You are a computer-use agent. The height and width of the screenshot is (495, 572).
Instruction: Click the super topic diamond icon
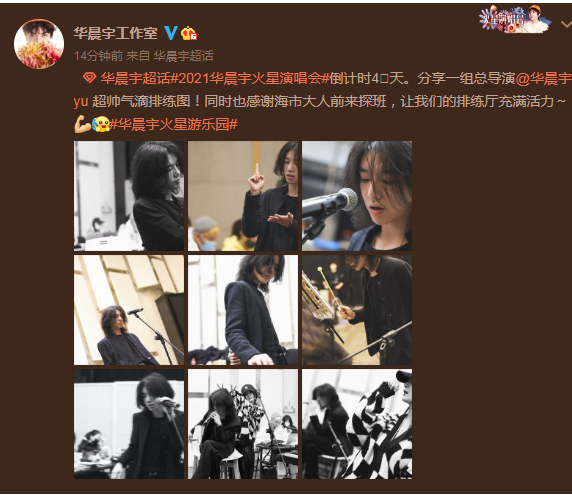tap(89, 78)
